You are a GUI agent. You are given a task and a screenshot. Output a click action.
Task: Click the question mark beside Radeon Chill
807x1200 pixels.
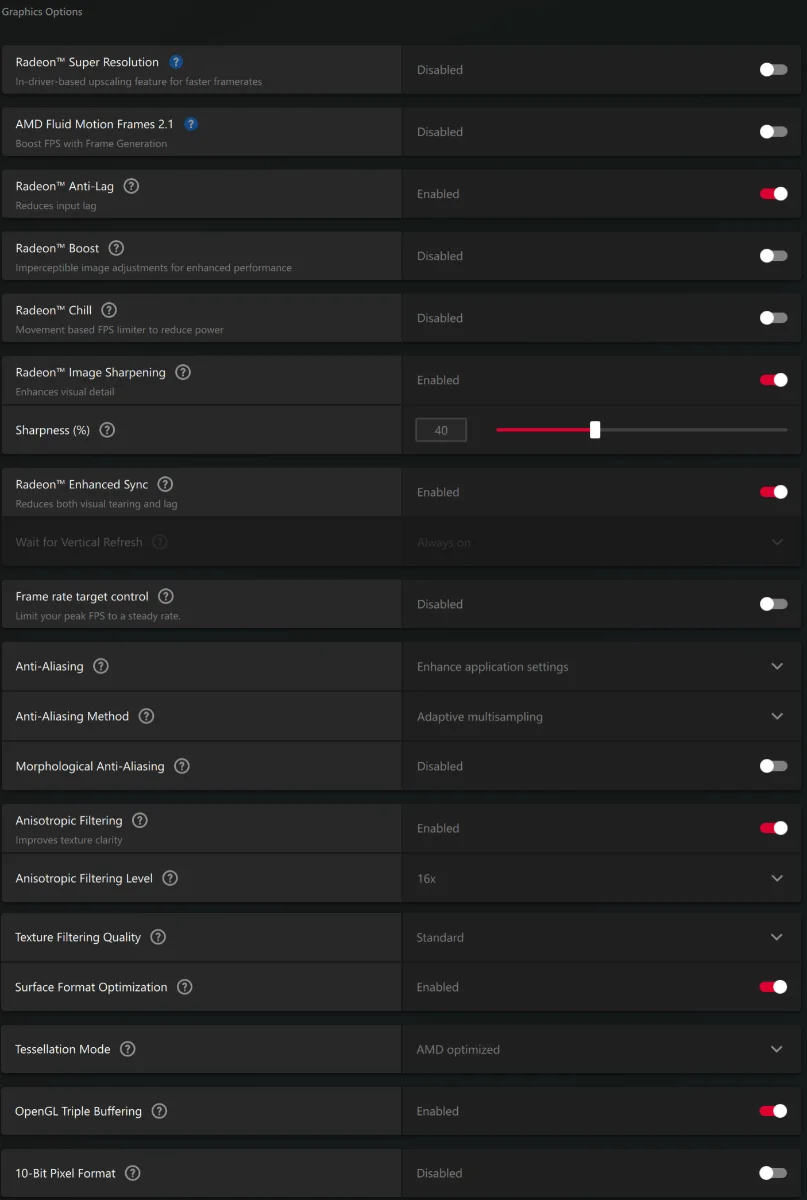tap(109, 310)
